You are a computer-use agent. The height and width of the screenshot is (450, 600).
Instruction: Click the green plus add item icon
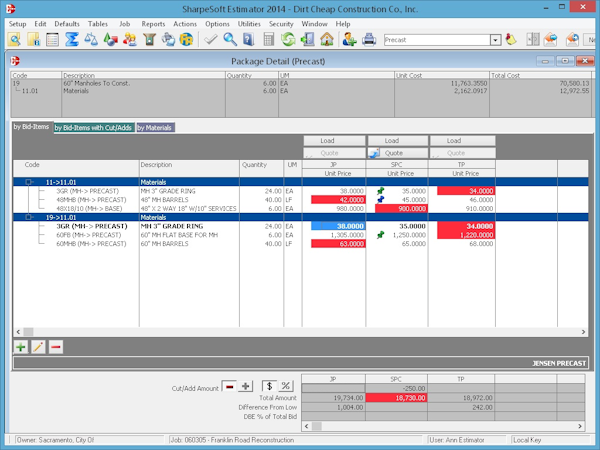20,346
